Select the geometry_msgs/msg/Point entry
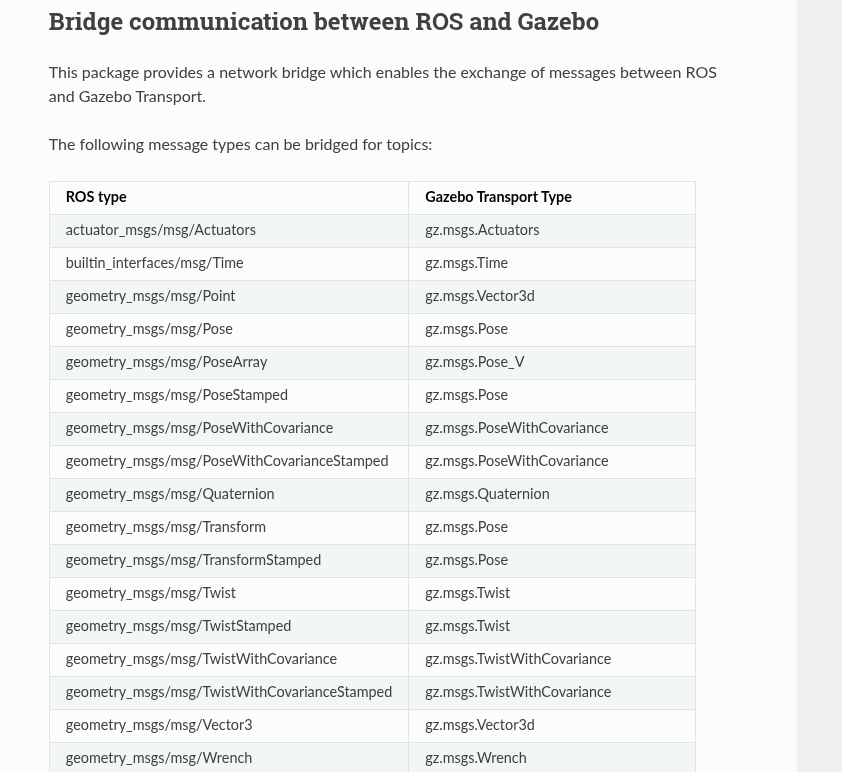 (x=150, y=296)
